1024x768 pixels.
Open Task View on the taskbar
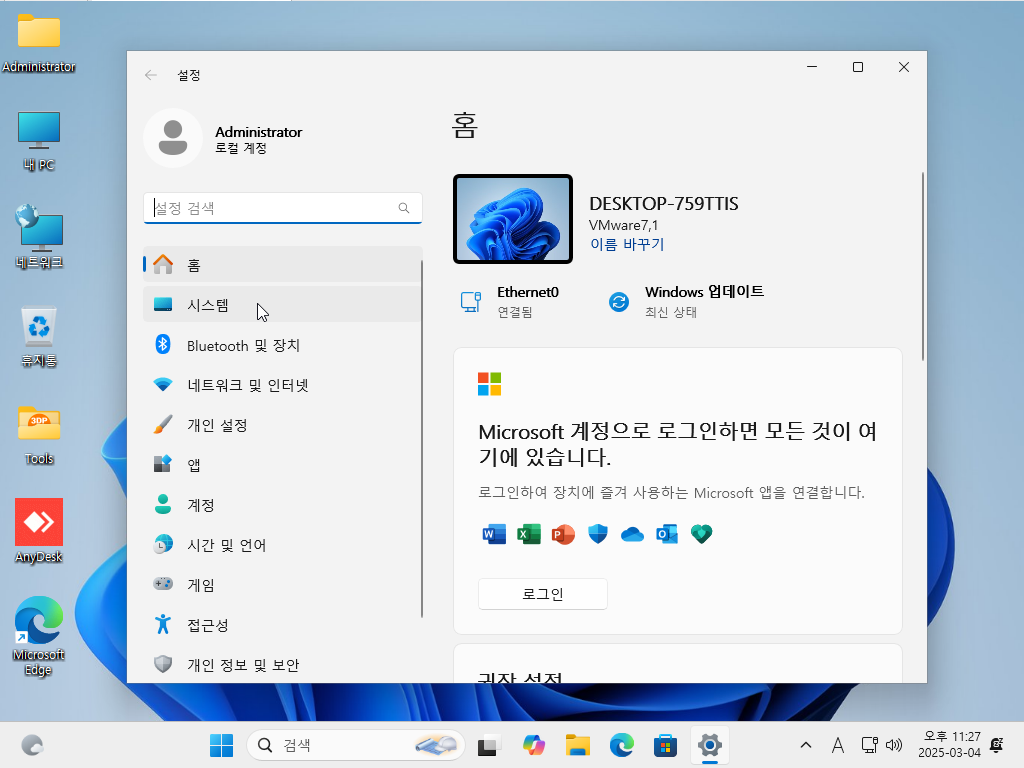tap(489, 745)
